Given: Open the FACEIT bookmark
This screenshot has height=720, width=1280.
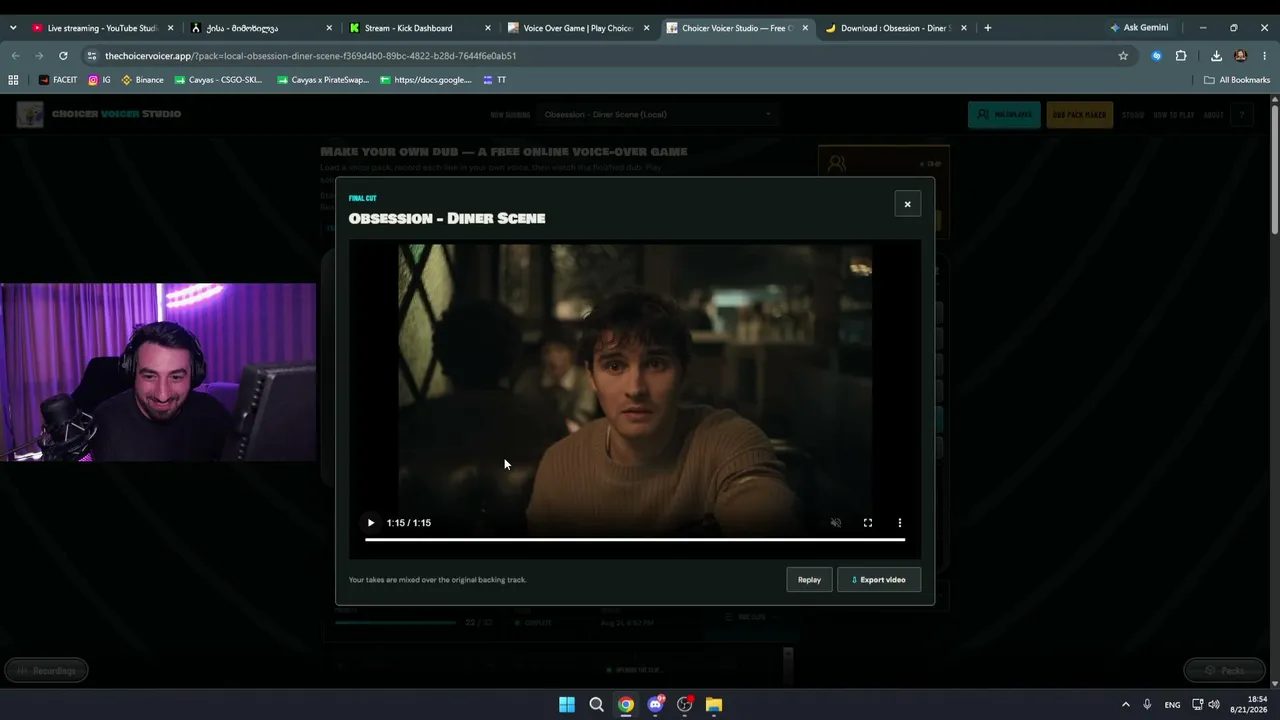Looking at the screenshot, I should pos(58,80).
